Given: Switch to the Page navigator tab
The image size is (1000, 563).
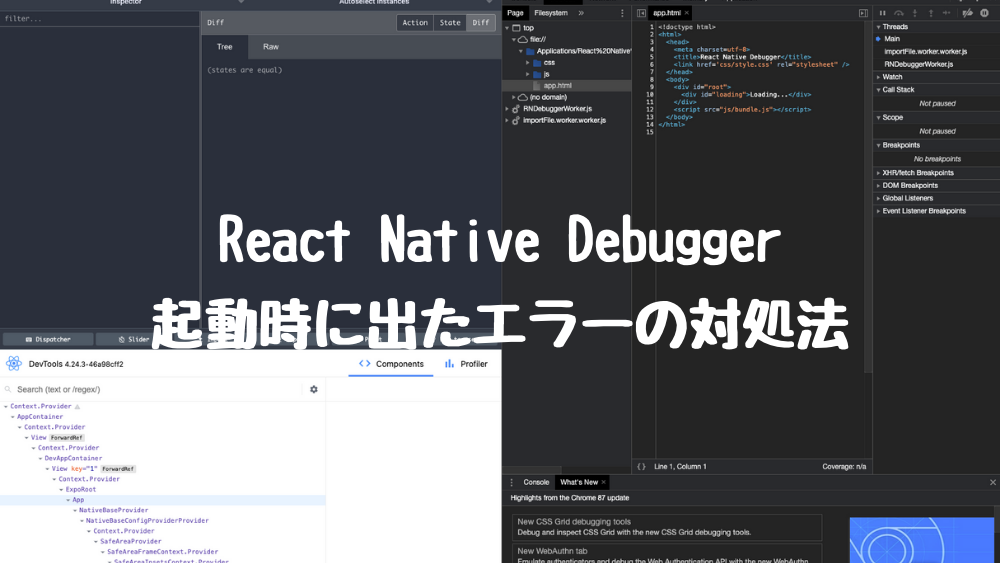Looking at the screenshot, I should (515, 13).
